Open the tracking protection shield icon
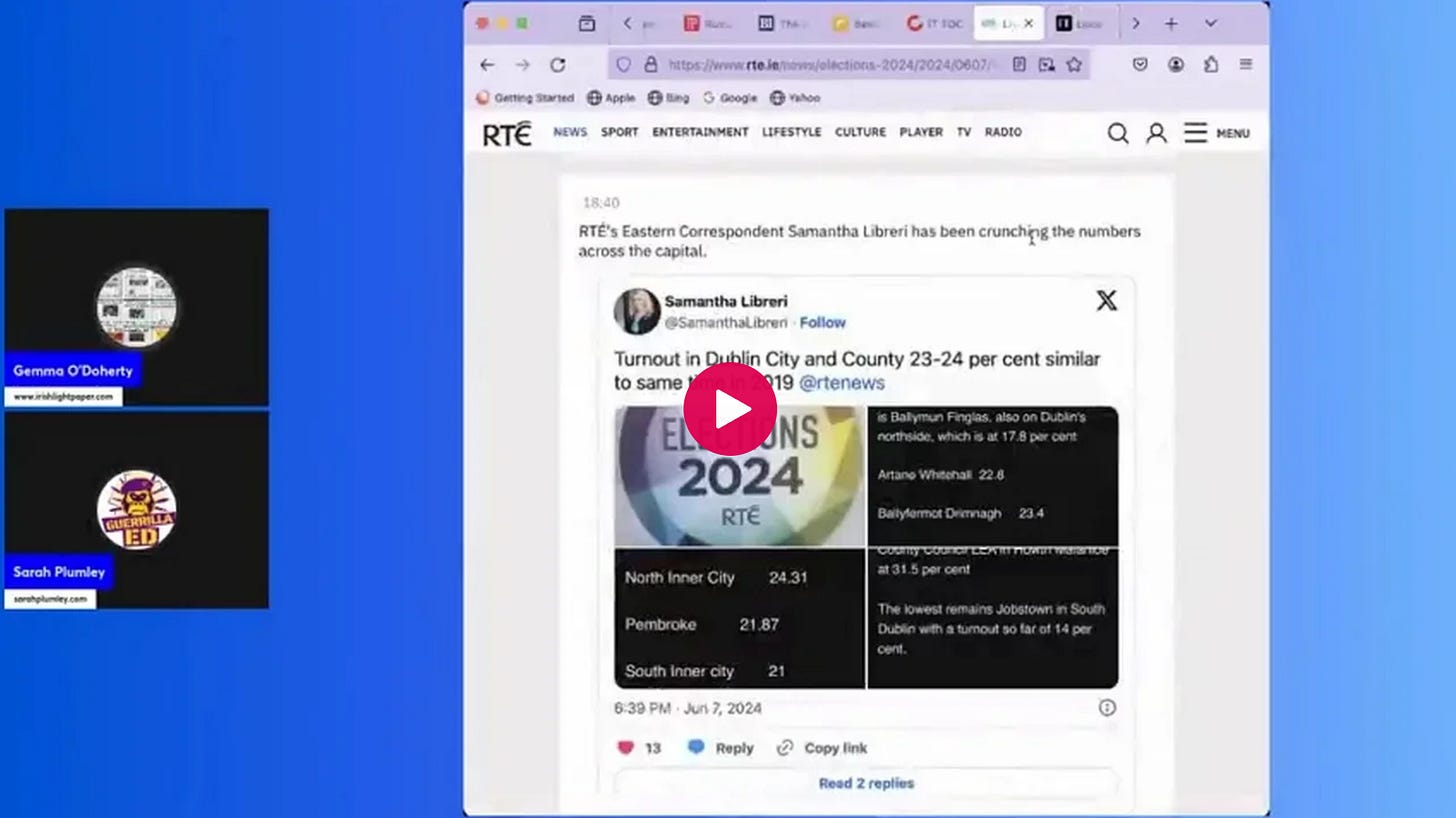Viewport: 1456px width, 818px height. tap(623, 65)
